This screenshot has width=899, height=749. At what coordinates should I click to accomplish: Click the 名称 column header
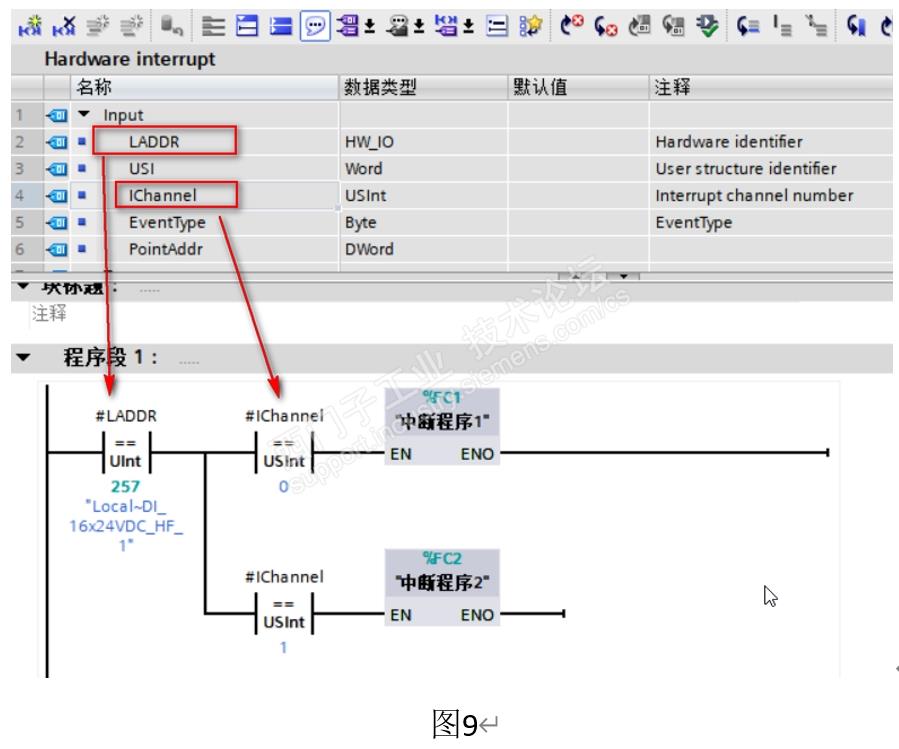click(x=205, y=87)
